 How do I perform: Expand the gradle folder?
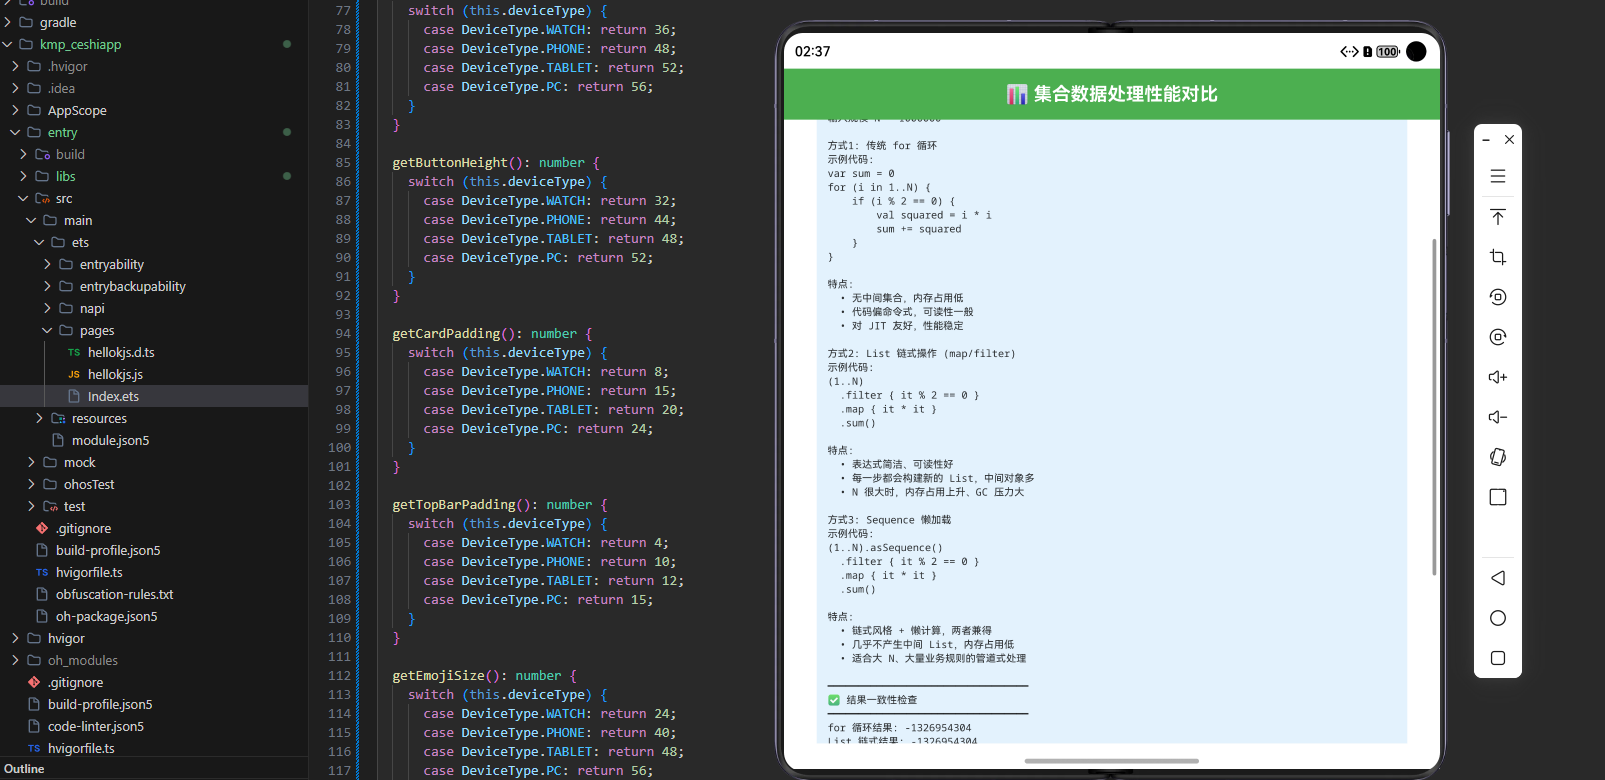pyautogui.click(x=8, y=22)
